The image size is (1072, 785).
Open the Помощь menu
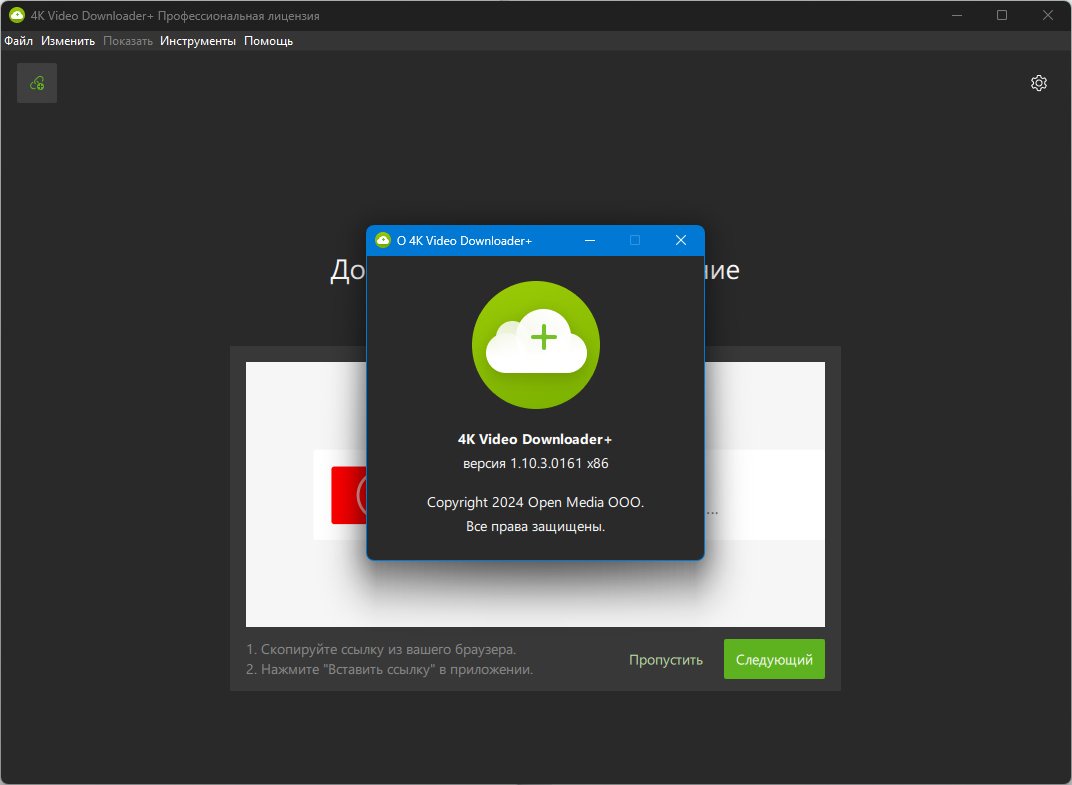click(269, 41)
